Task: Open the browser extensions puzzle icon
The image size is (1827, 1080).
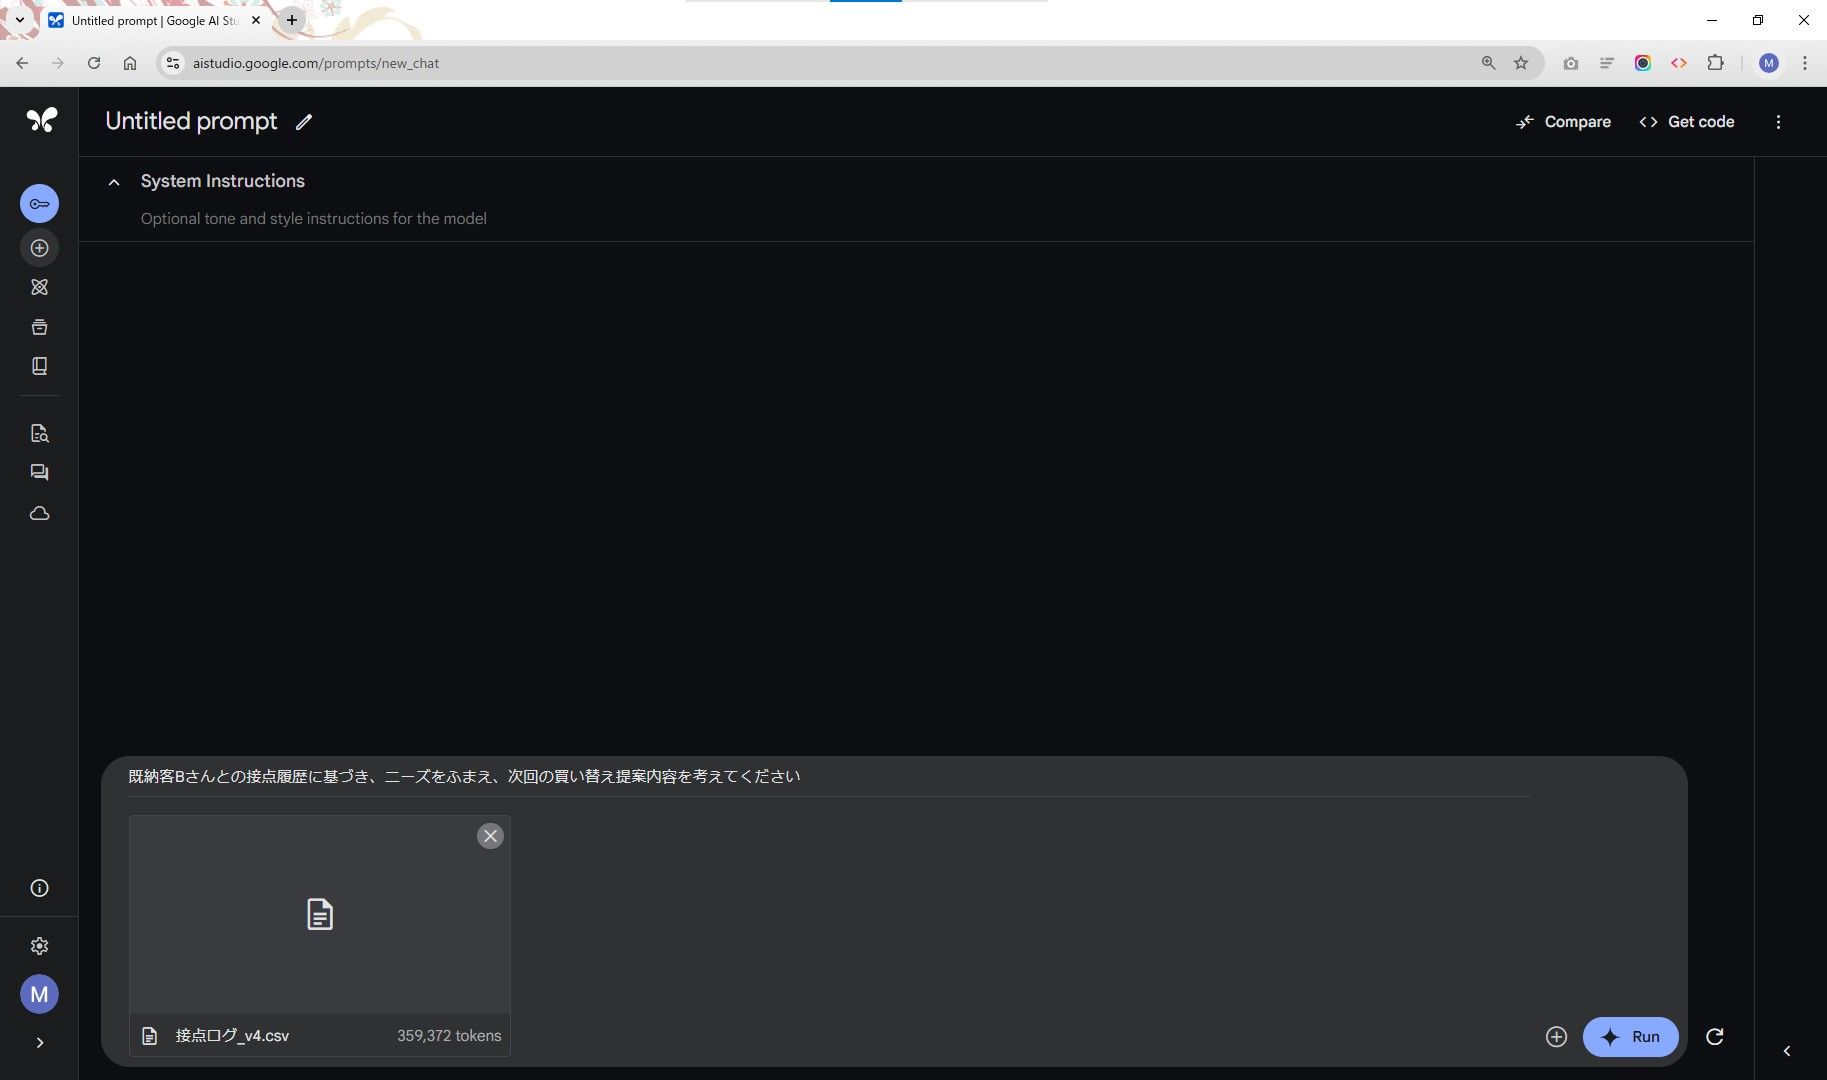Action: [1716, 63]
